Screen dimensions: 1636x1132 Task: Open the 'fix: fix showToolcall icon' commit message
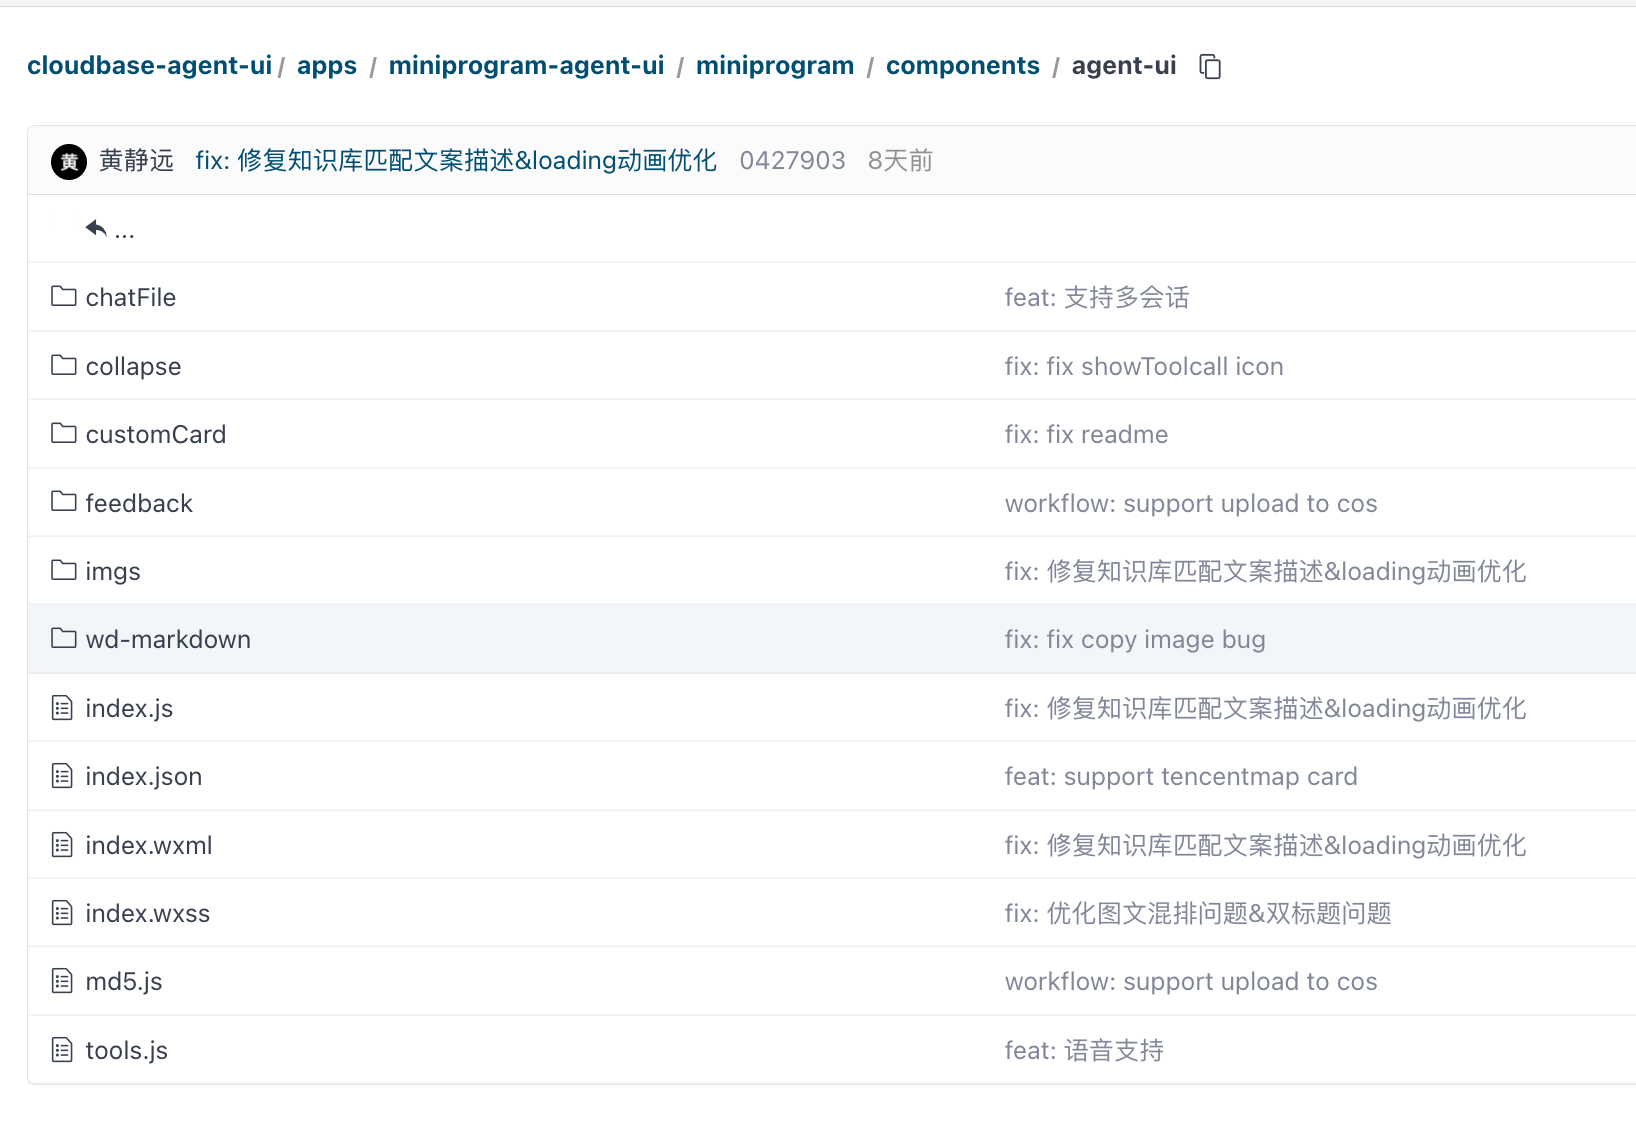(x=1143, y=367)
